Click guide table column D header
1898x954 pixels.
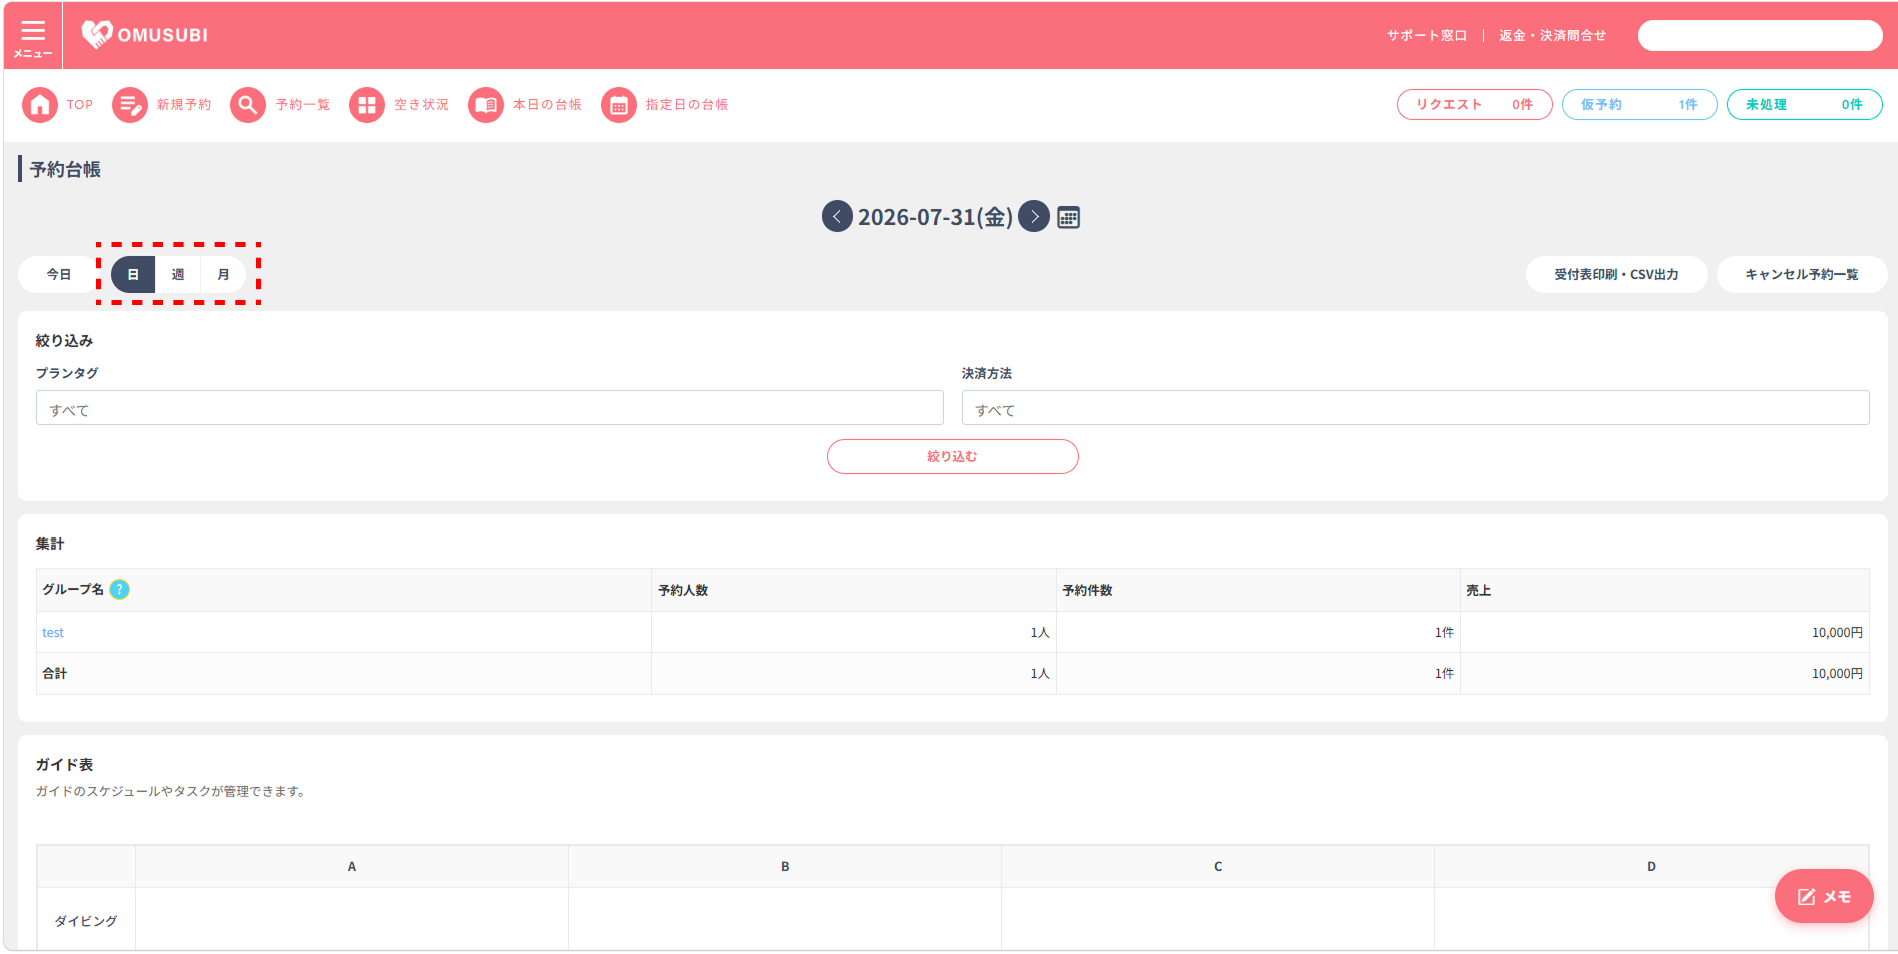[x=1651, y=866]
